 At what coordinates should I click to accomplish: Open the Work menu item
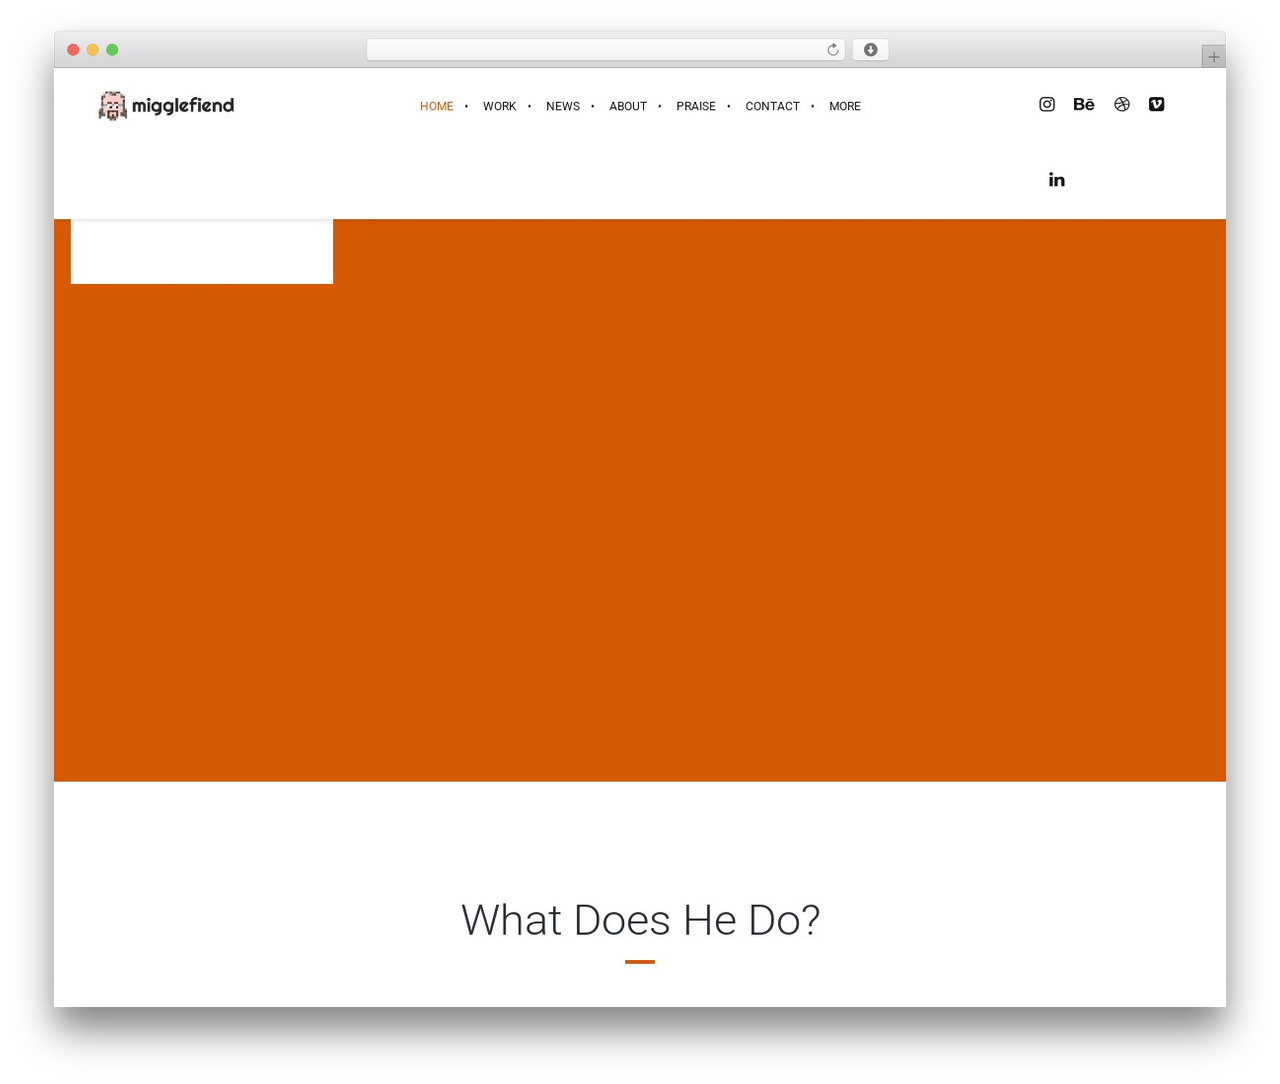(499, 106)
